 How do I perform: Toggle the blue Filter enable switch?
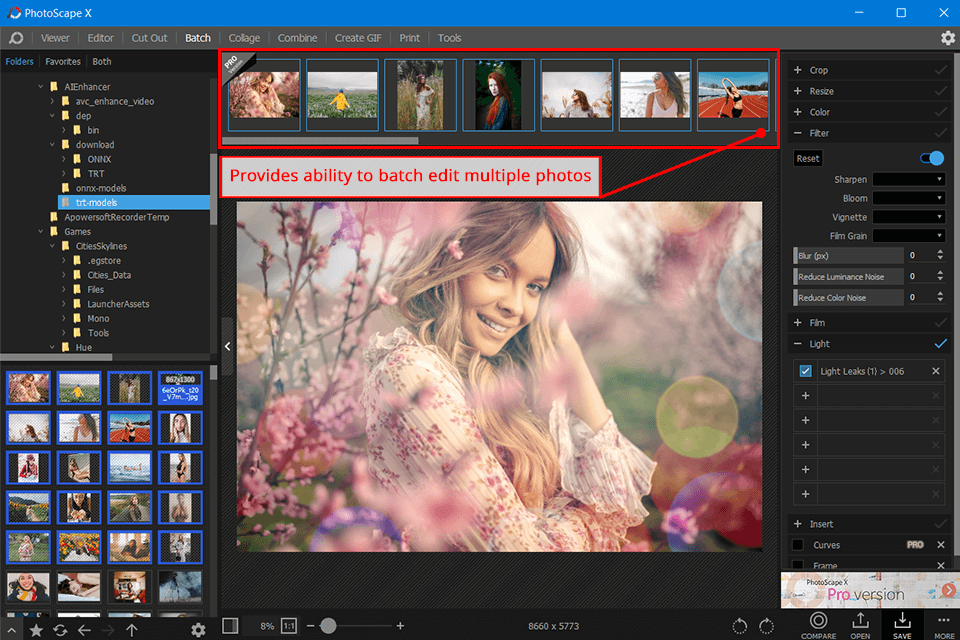930,158
